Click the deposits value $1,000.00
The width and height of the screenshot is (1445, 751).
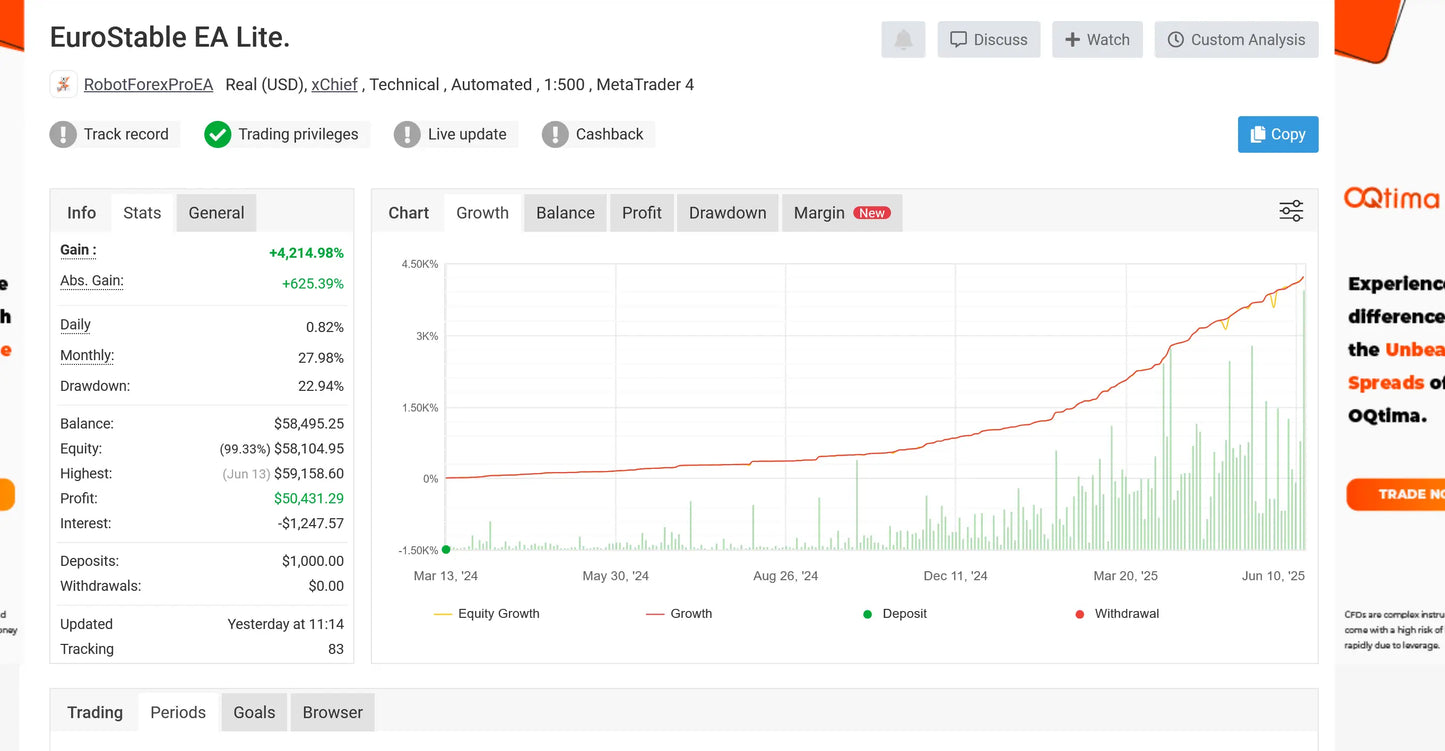pyautogui.click(x=313, y=562)
